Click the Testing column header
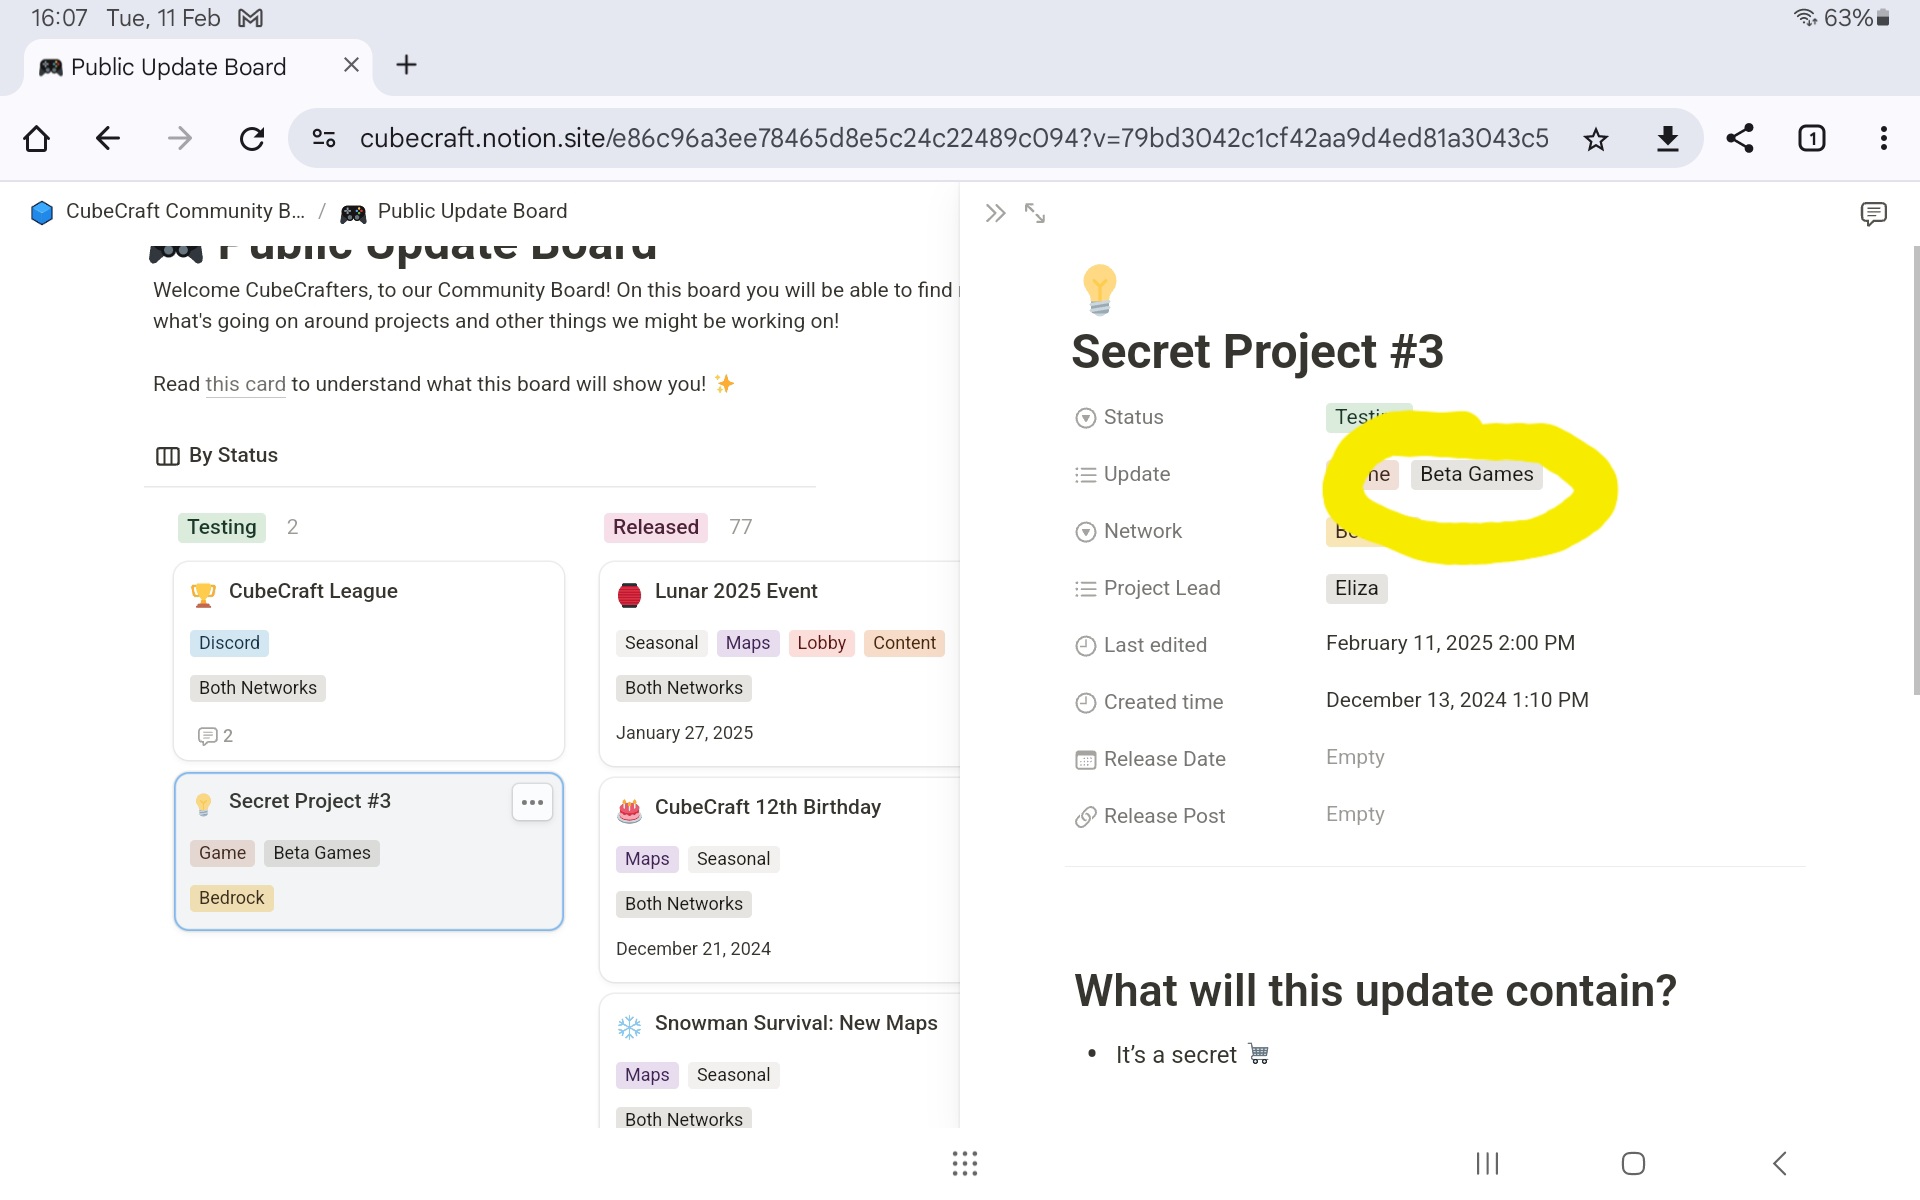This screenshot has width=1920, height=1200. point(222,527)
